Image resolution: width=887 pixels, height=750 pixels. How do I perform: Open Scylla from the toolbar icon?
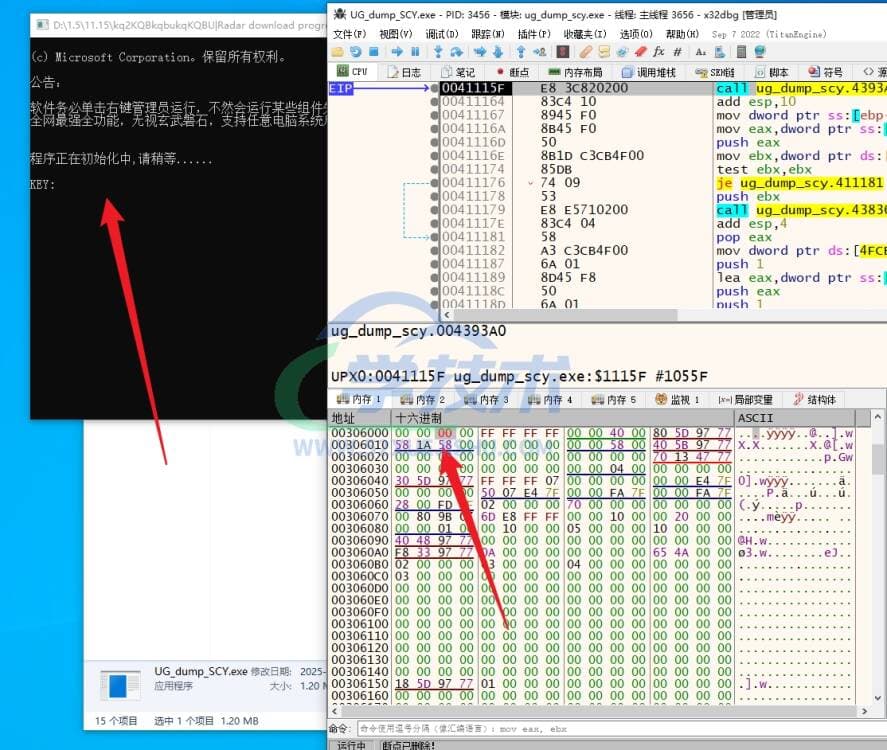click(564, 51)
